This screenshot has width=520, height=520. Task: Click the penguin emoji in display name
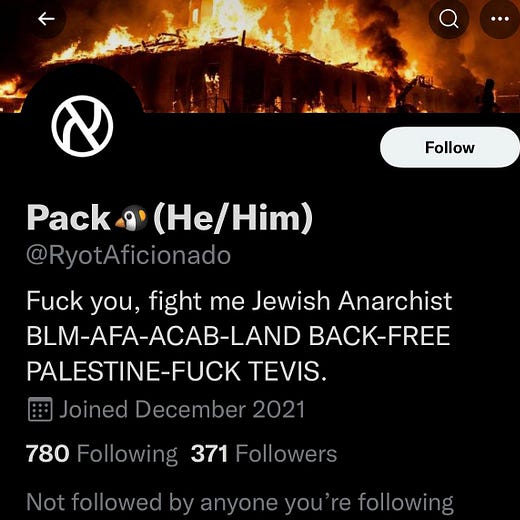(131, 219)
